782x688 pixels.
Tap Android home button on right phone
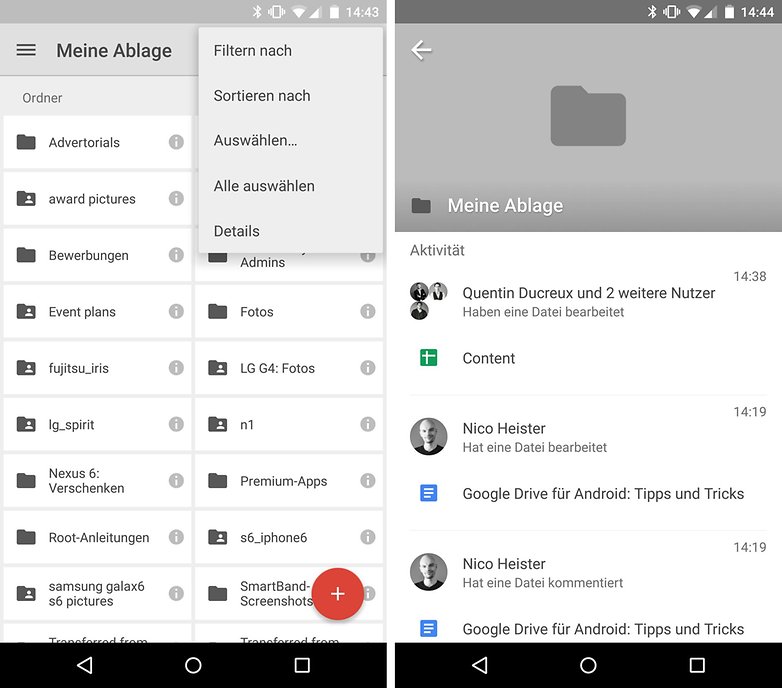pos(588,665)
